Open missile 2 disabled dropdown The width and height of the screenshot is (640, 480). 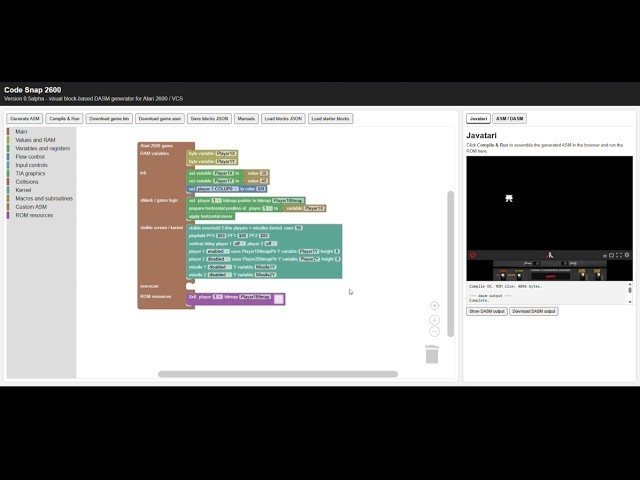(x=220, y=275)
